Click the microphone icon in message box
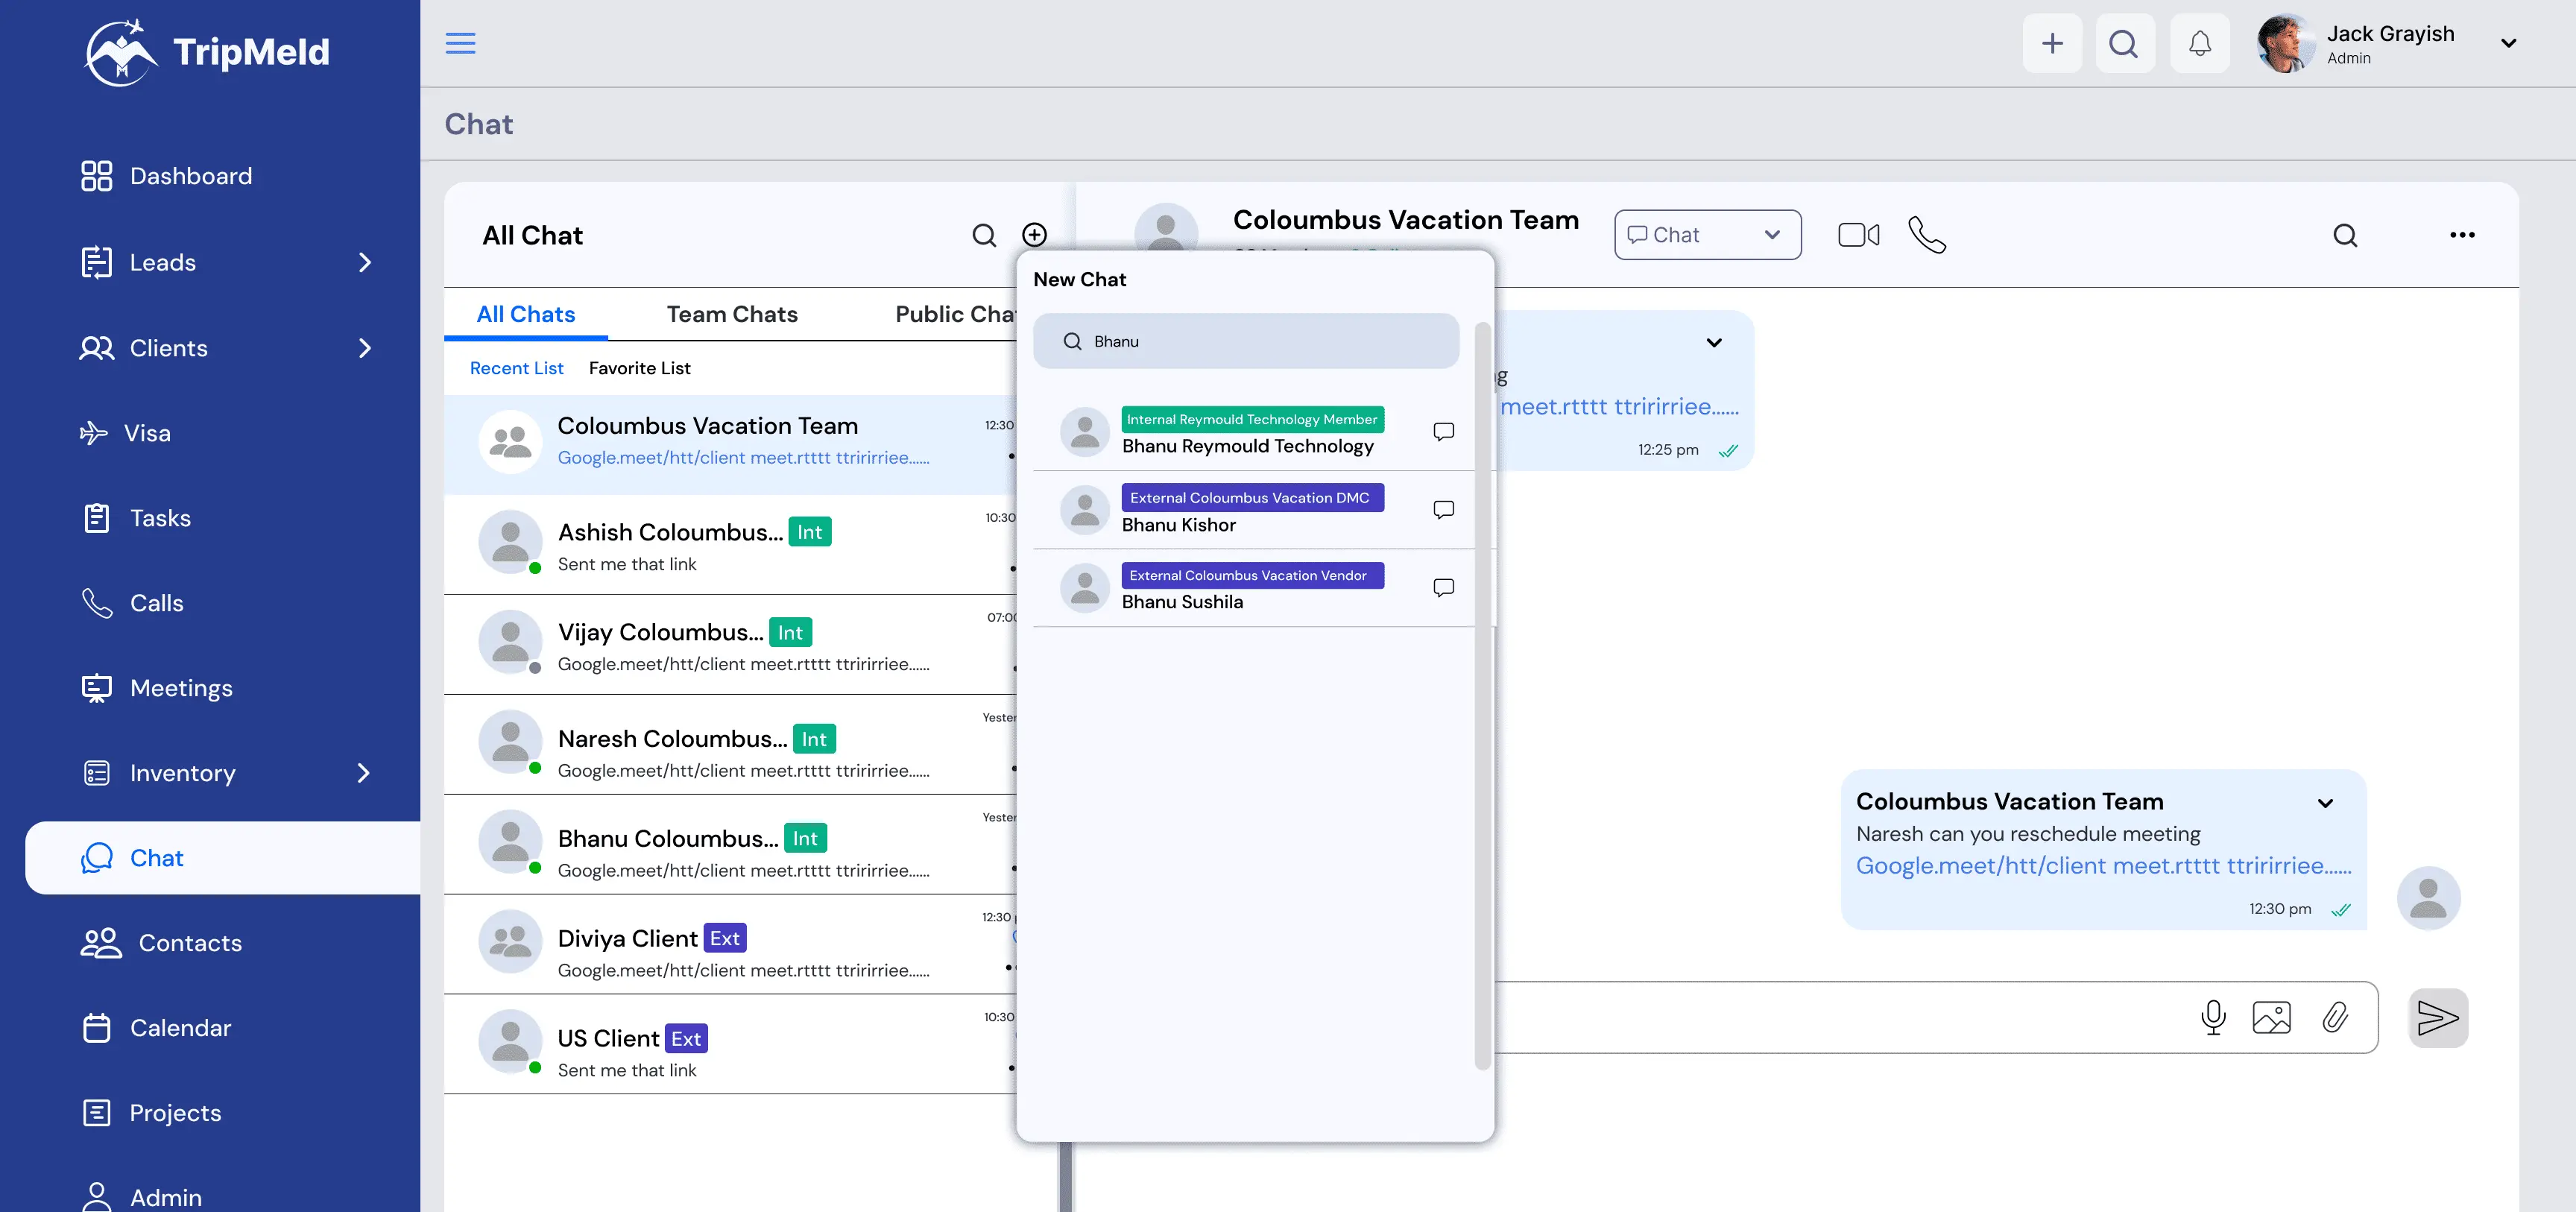This screenshot has width=2576, height=1212. pyautogui.click(x=2213, y=1017)
